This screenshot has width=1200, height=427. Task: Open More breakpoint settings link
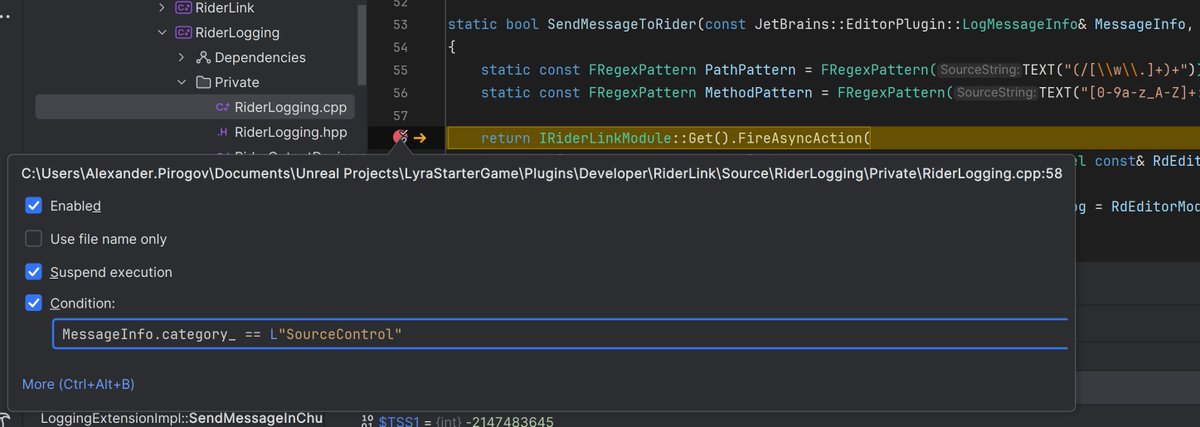pyautogui.click(x=78, y=384)
